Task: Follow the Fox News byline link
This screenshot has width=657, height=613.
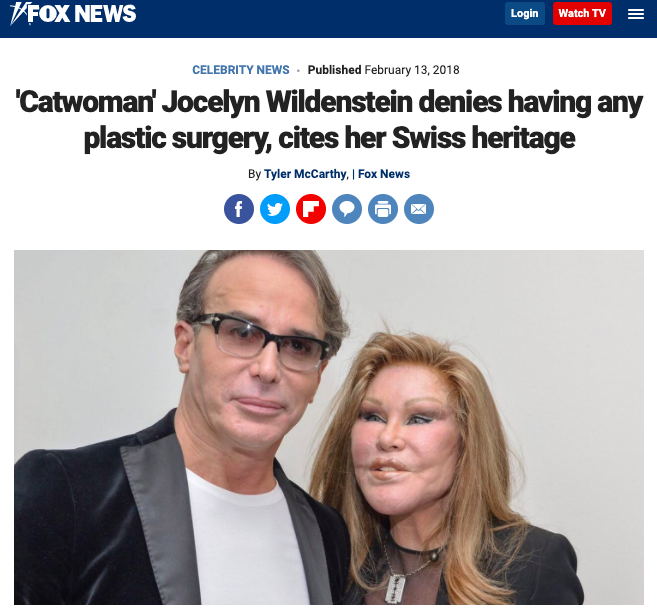Action: pos(384,174)
